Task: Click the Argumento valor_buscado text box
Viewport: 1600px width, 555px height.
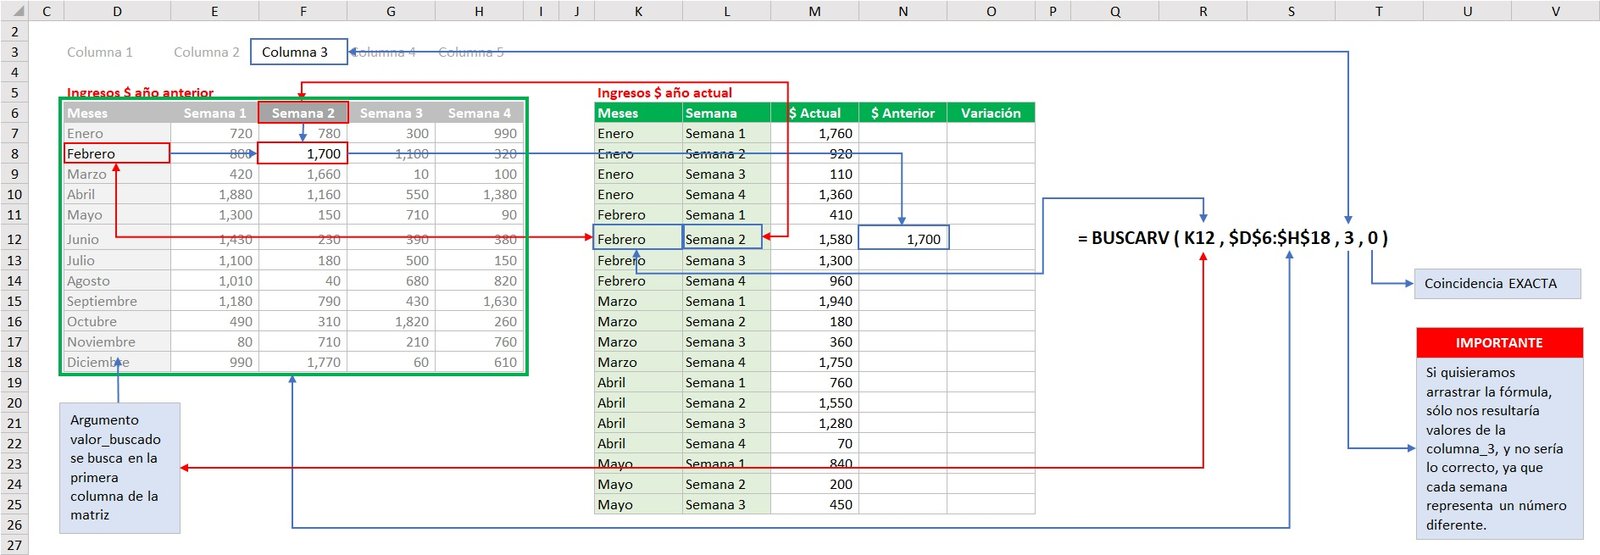Action: tap(119, 467)
